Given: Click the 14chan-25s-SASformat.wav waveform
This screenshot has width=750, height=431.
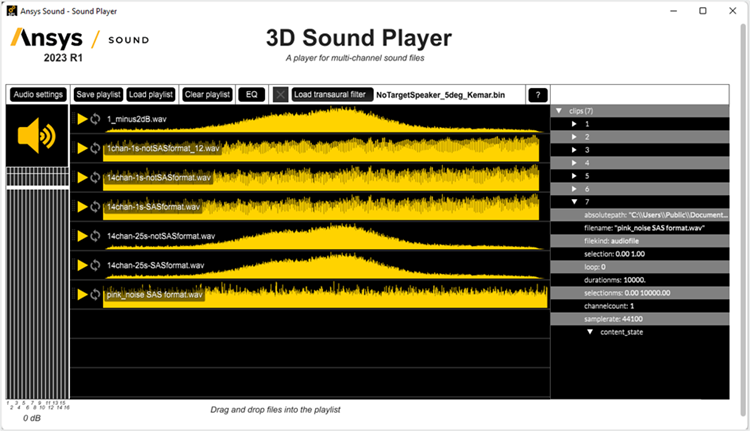Looking at the screenshot, I should click(324, 265).
